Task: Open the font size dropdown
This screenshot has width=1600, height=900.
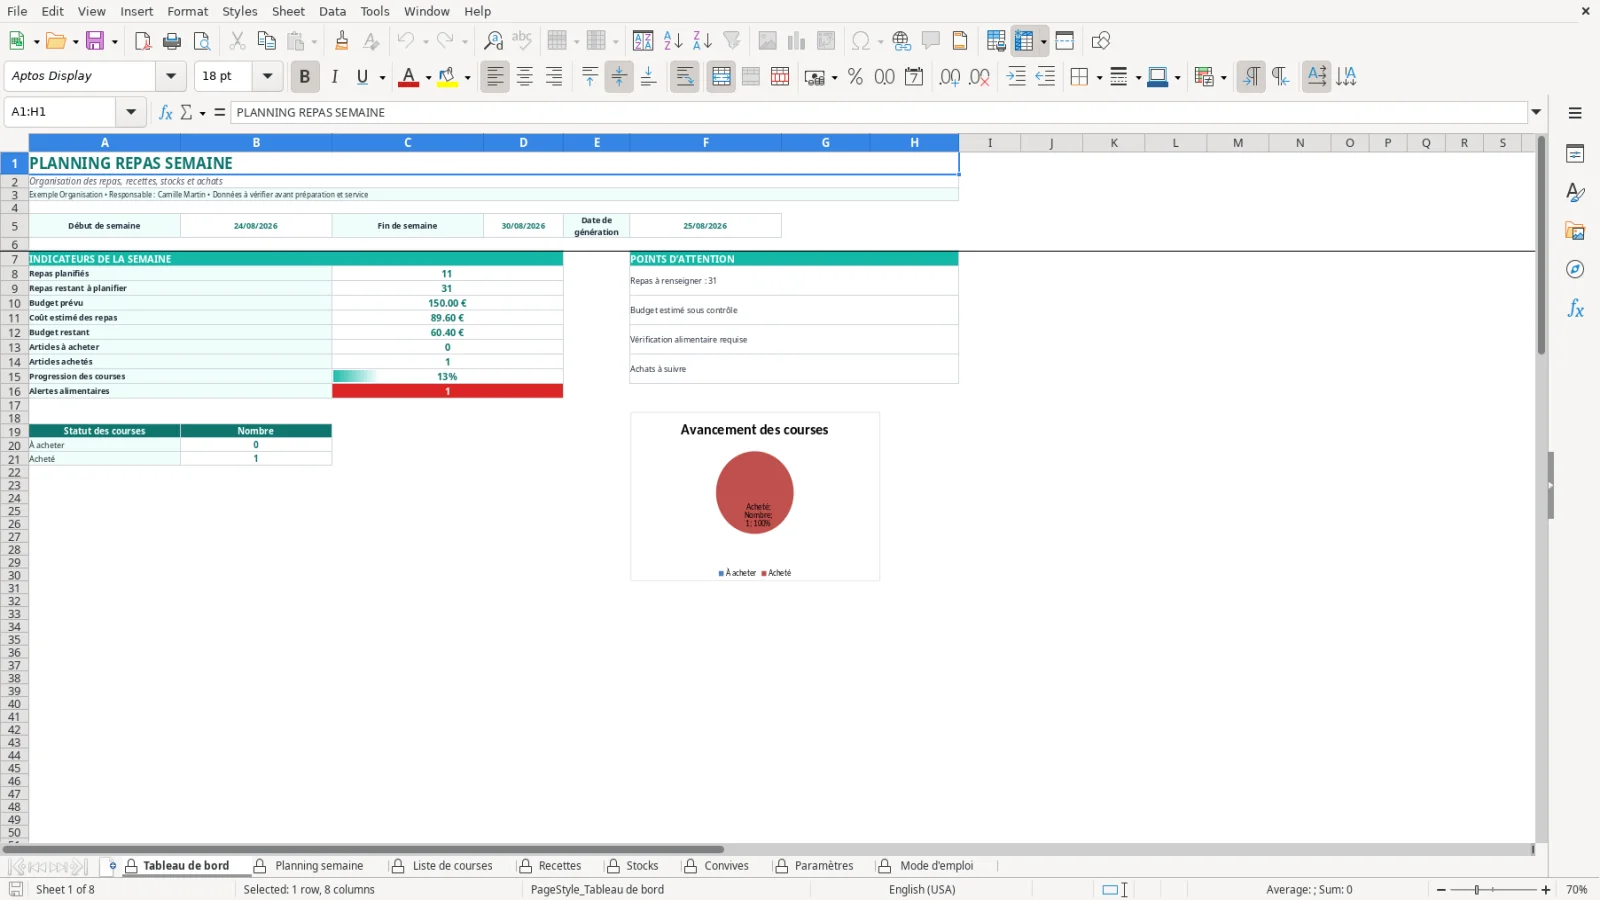Action: (x=267, y=76)
